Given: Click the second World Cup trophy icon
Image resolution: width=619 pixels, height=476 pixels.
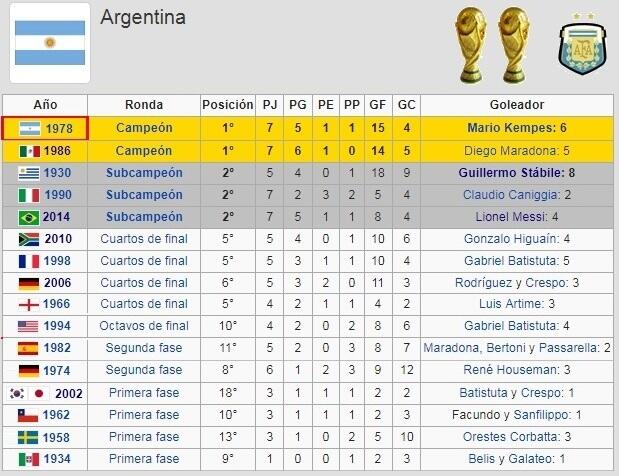Looking at the screenshot, I should coord(512,45).
